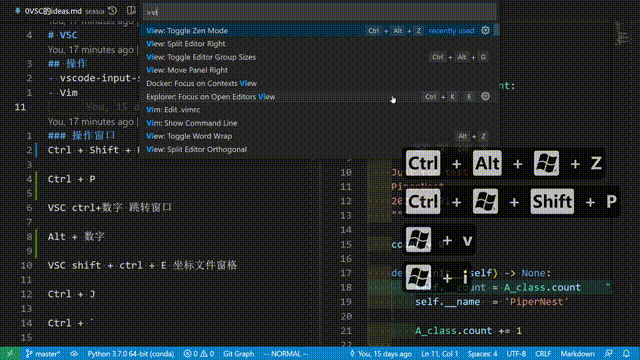Focus the command palette input field
Viewport: 640px width, 360px height.
click(x=320, y=12)
